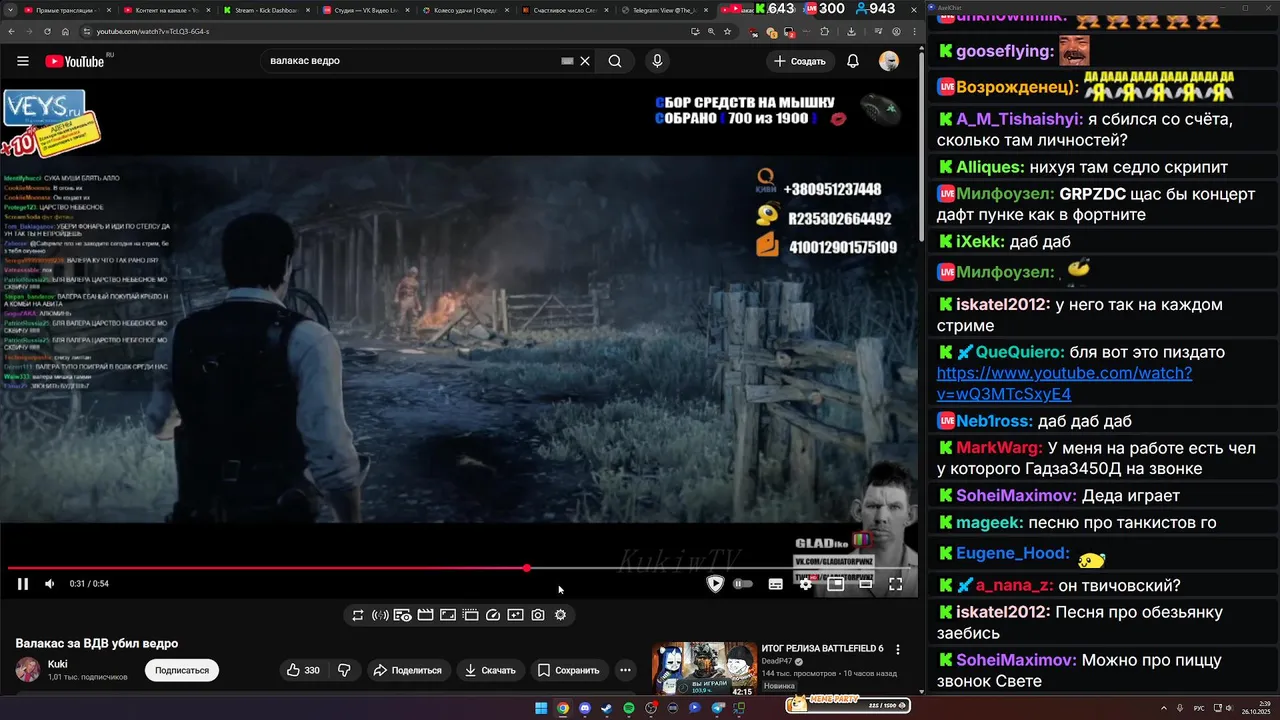Image resolution: width=1280 pixels, height=720 pixels.
Task: Open Steam from the taskbar
Action: point(607,708)
